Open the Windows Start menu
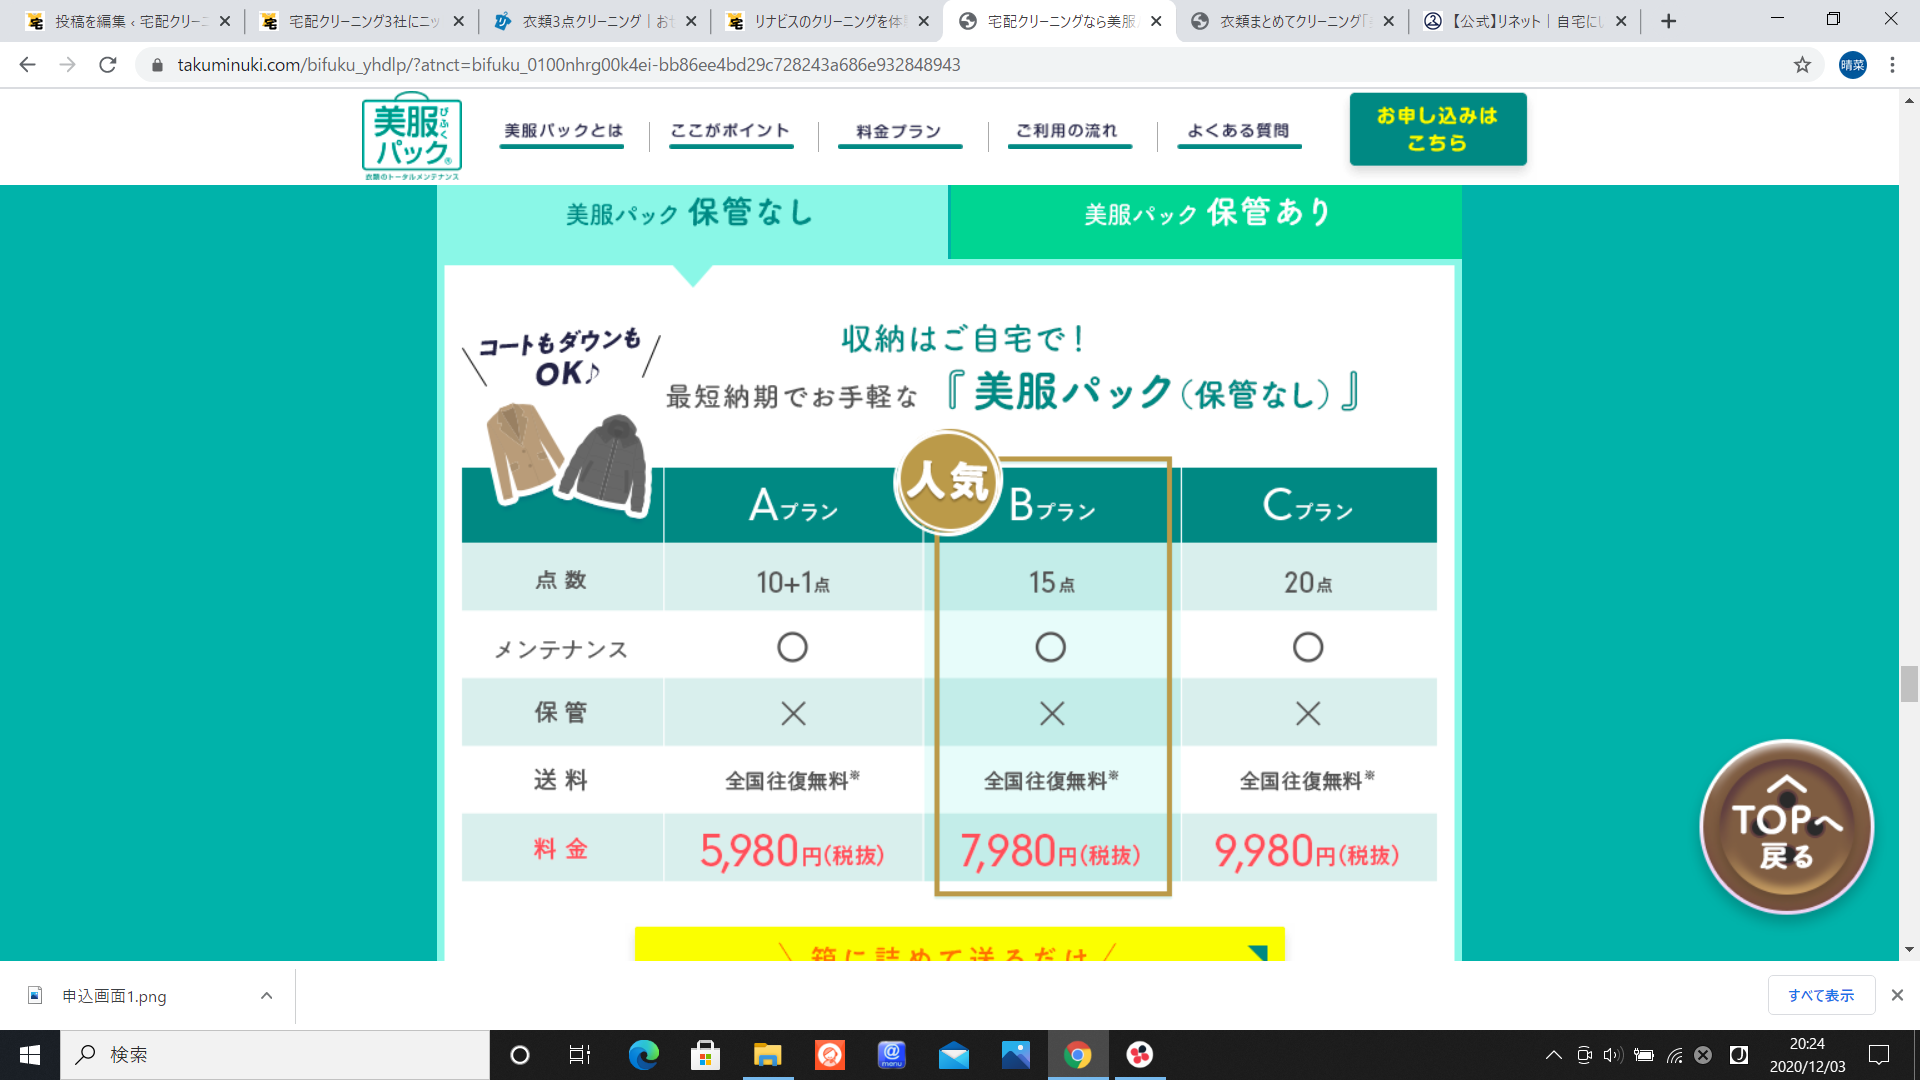 click(30, 1055)
